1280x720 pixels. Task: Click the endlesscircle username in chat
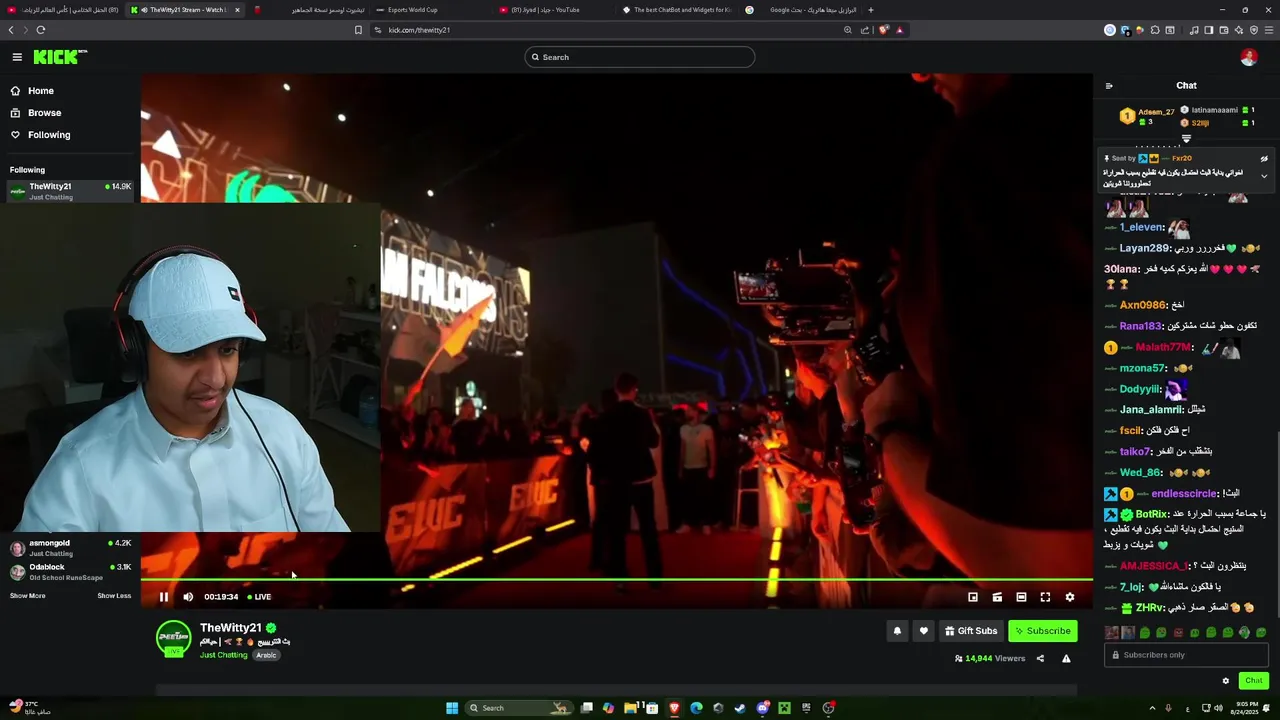pyautogui.click(x=1184, y=494)
